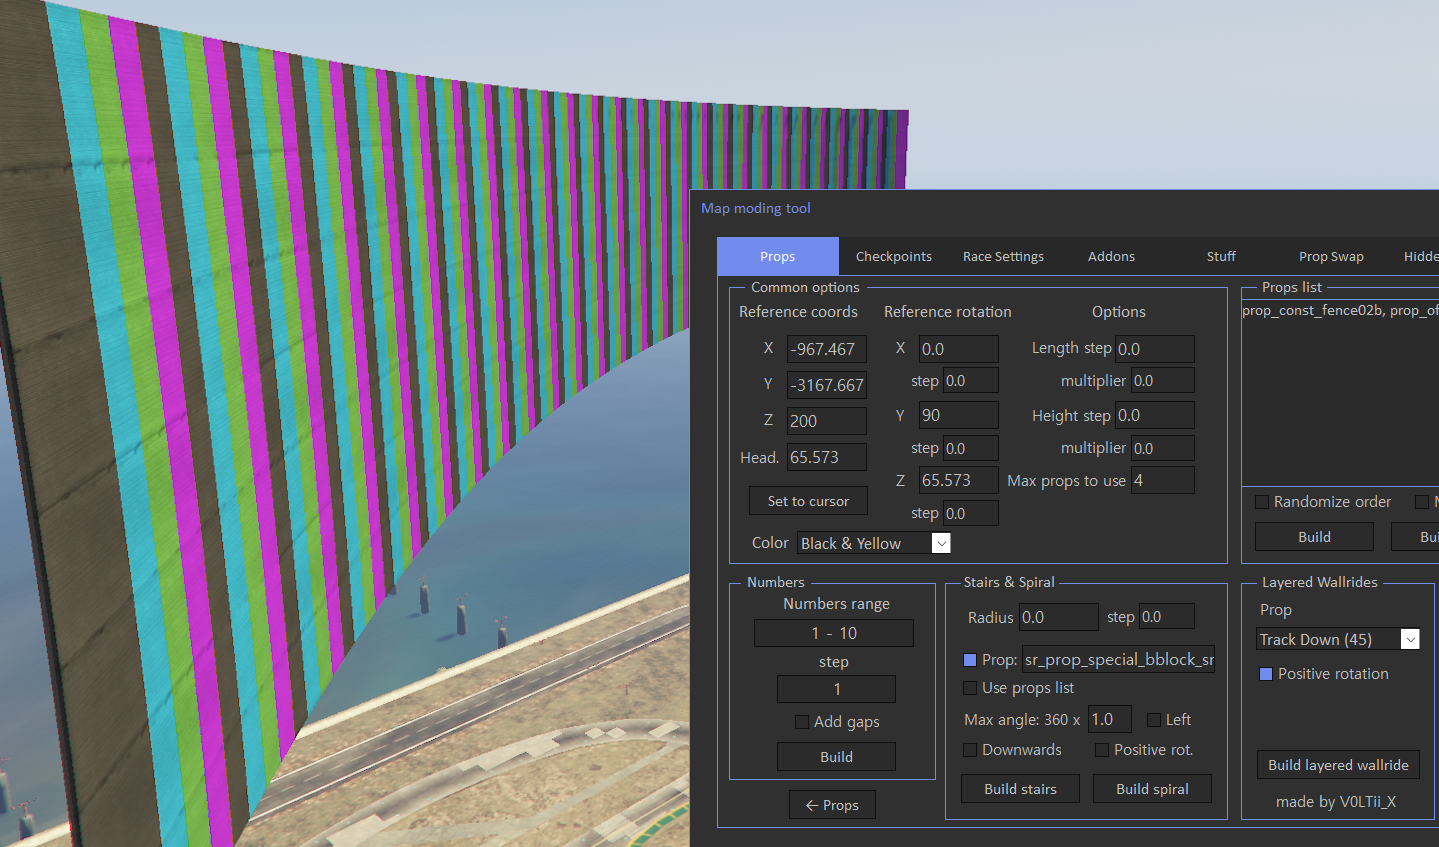Check the Use props list option
1439x847 pixels.
tap(970, 688)
